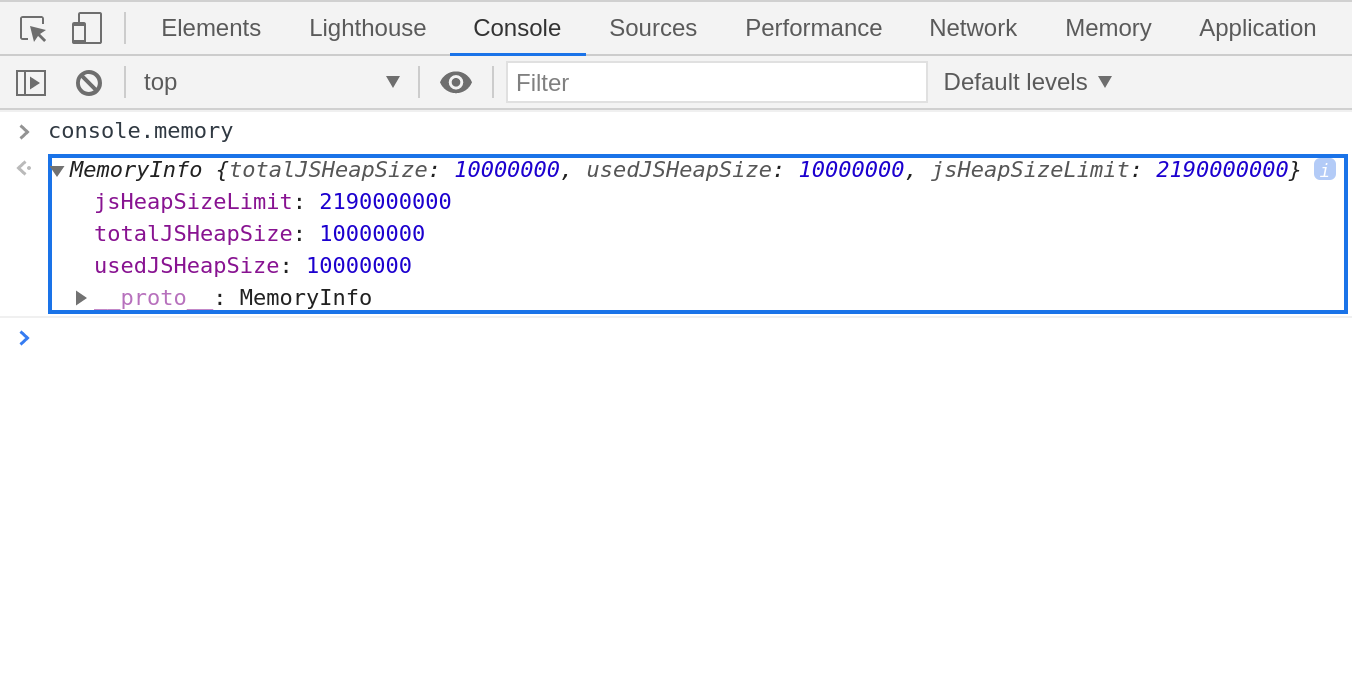1352x674 pixels.
Task: Click the return value arrow beside MemoryInfo
Action: point(23,169)
